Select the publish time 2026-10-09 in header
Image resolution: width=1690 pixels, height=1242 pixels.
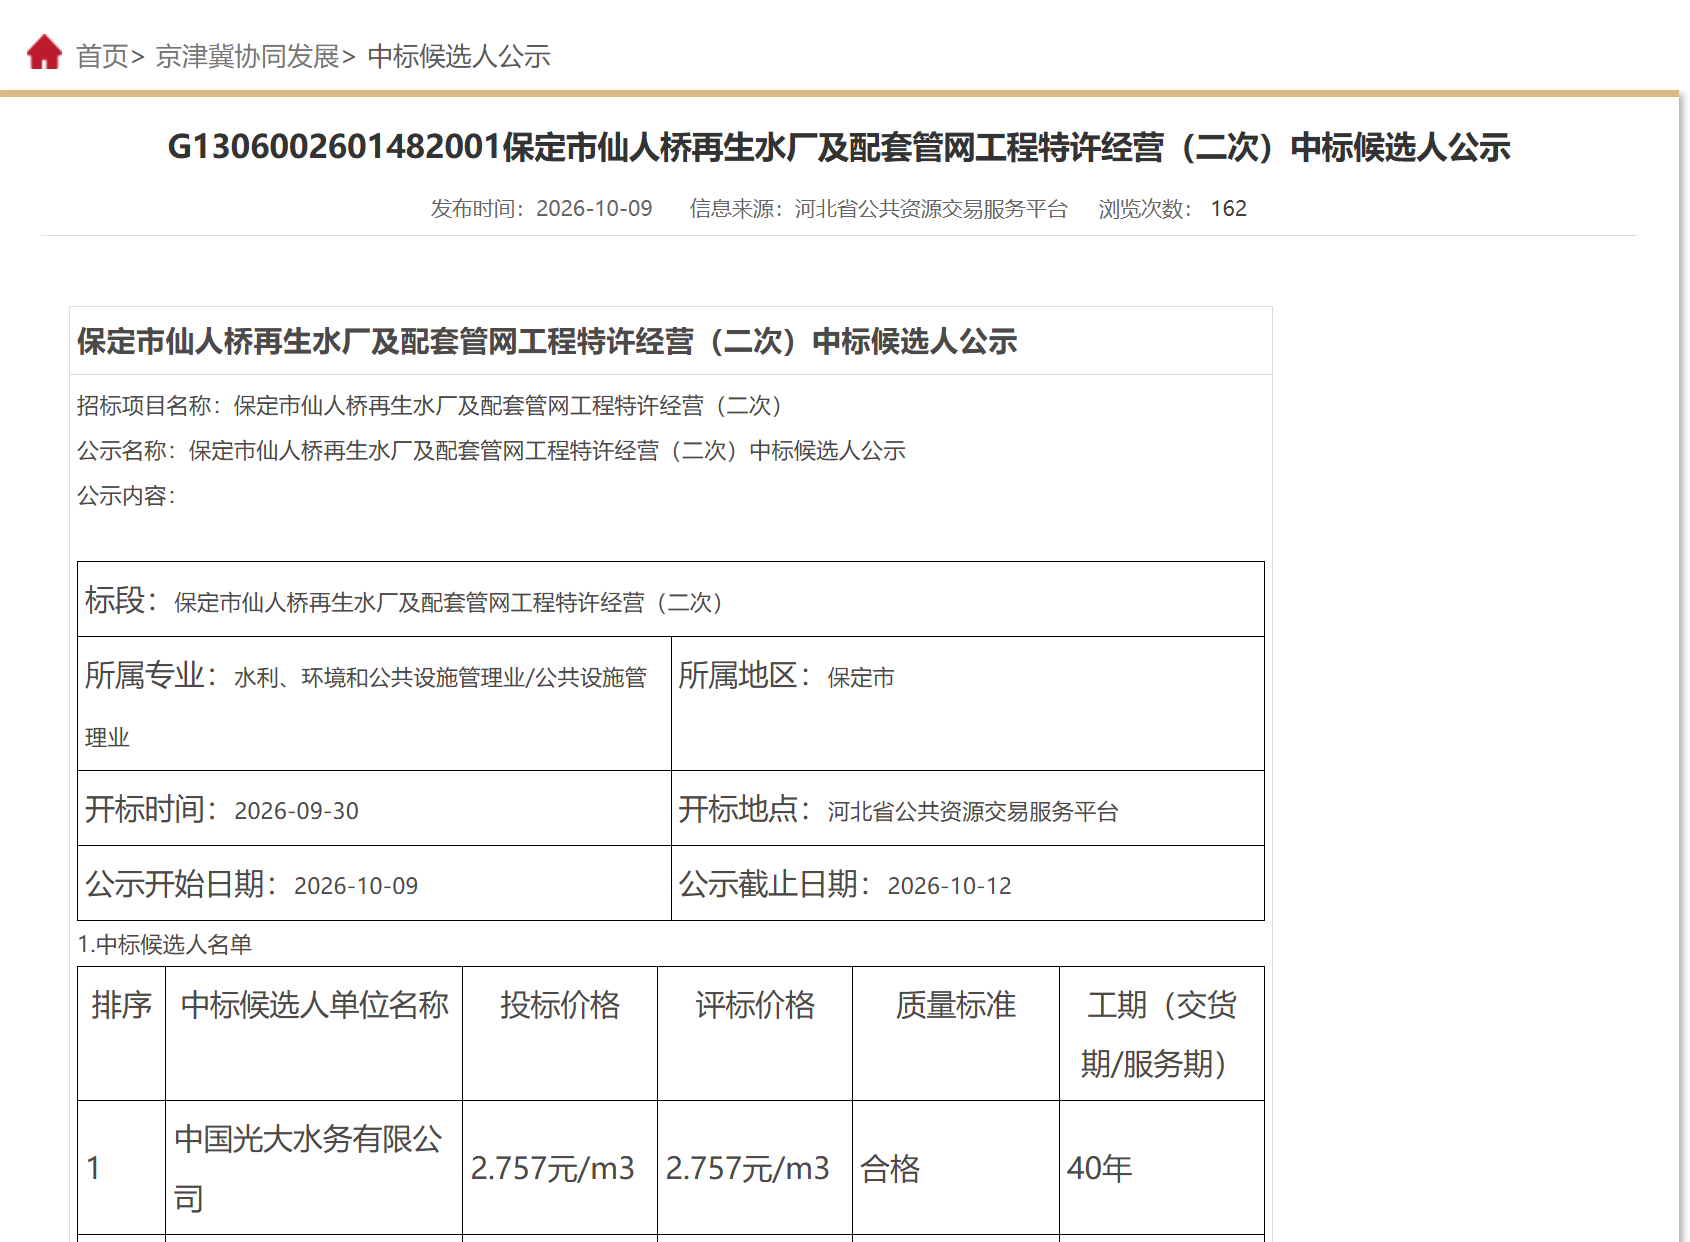point(594,209)
